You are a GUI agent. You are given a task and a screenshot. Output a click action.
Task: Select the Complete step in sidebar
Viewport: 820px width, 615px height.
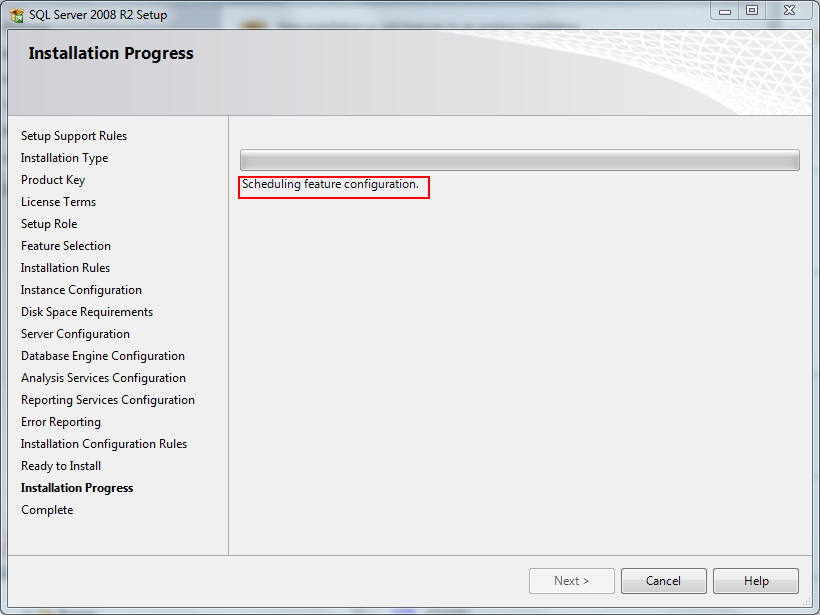pyautogui.click(x=47, y=510)
